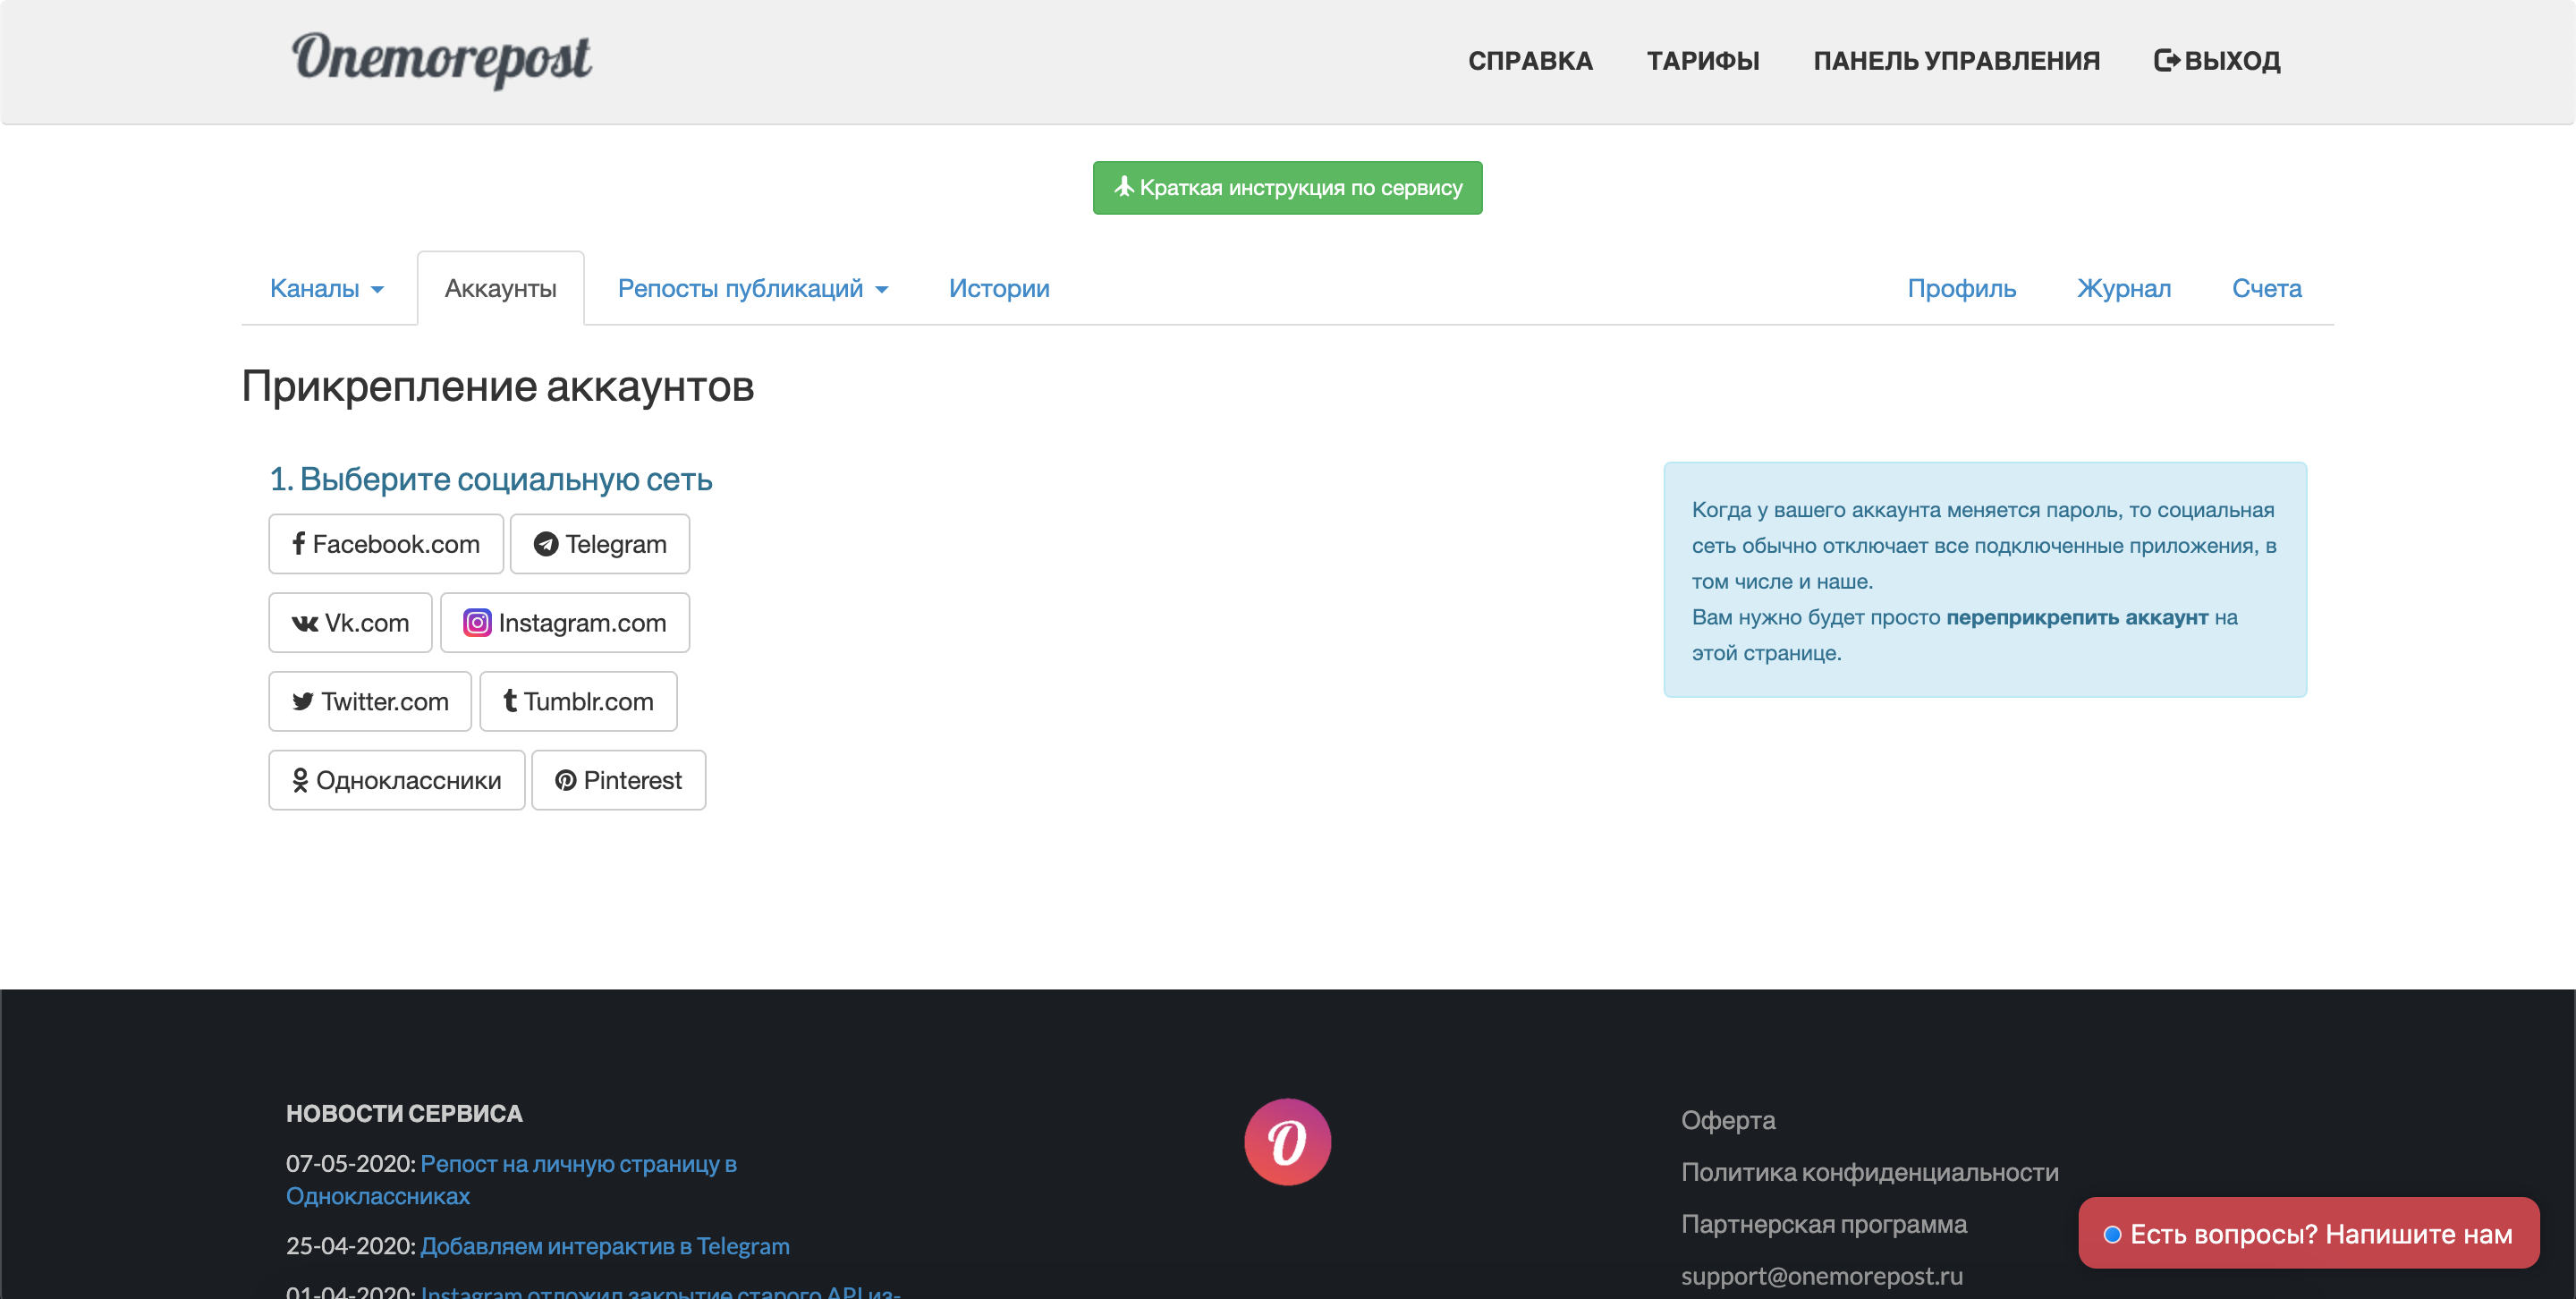2576x1299 pixels.
Task: Click the 07-05-2020 news date
Action: (350, 1164)
